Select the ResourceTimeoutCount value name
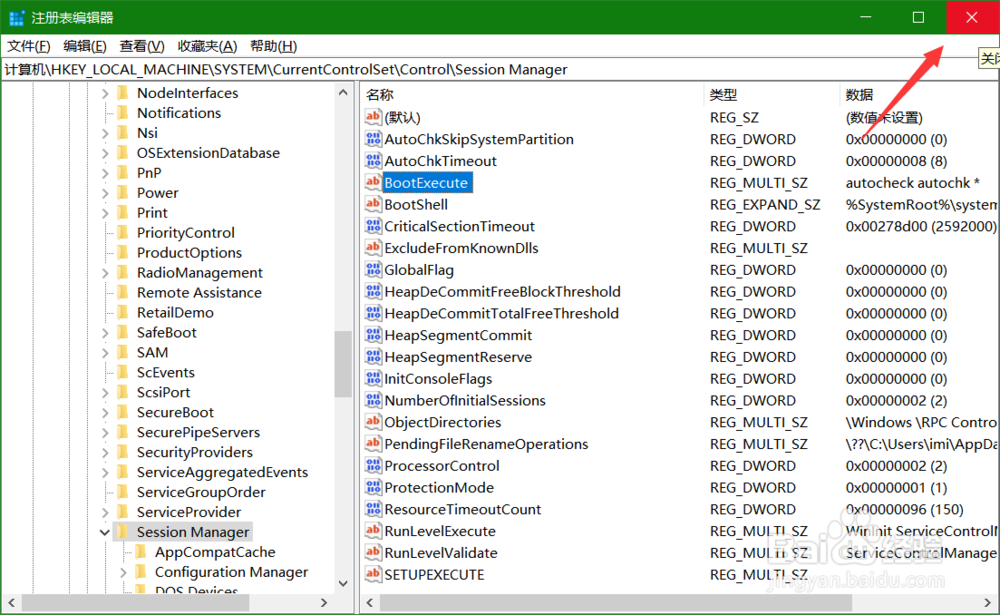This screenshot has height=615, width=1000. click(x=462, y=510)
